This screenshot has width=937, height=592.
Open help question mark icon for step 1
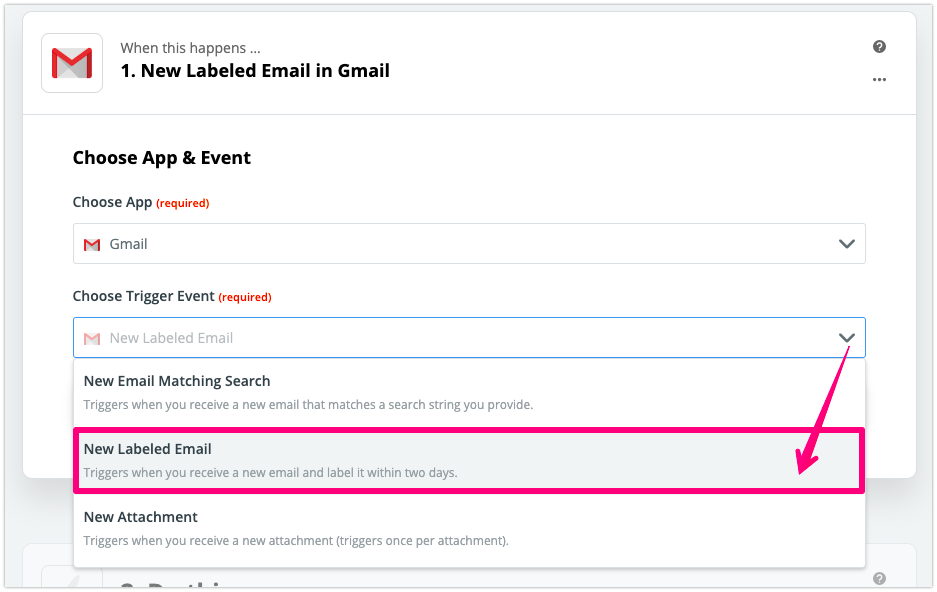coord(879,46)
